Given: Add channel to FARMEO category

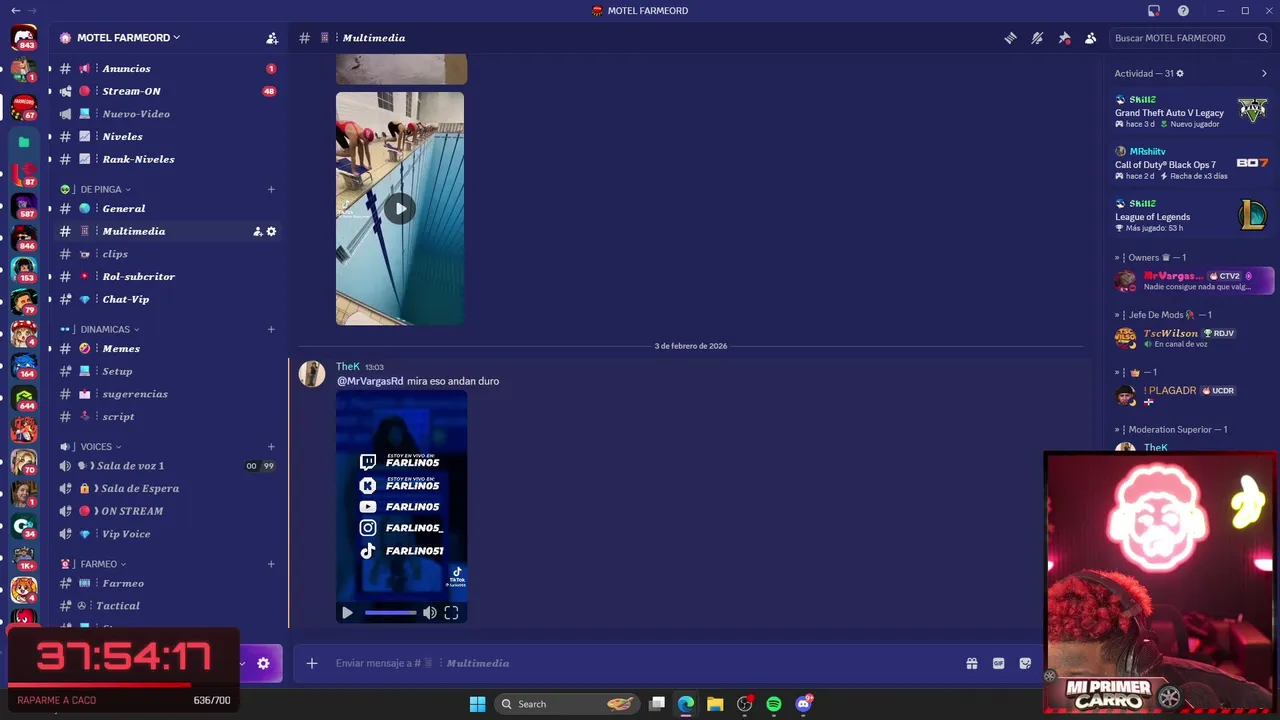Looking at the screenshot, I should (x=271, y=564).
